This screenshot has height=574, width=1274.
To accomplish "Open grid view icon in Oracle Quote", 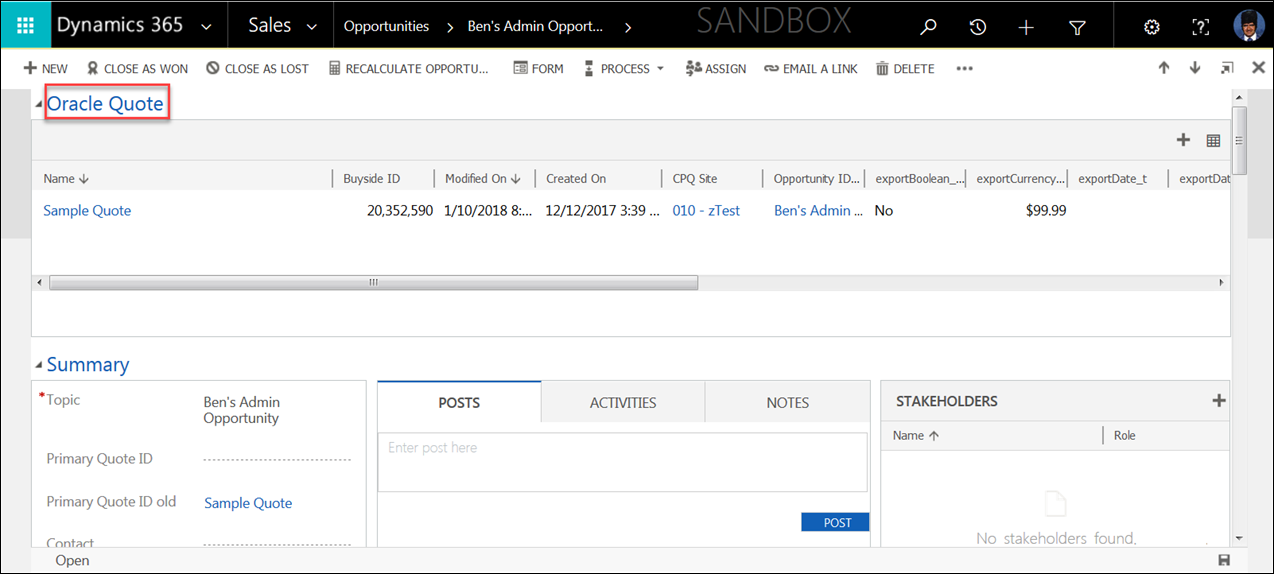I will click(x=1213, y=141).
